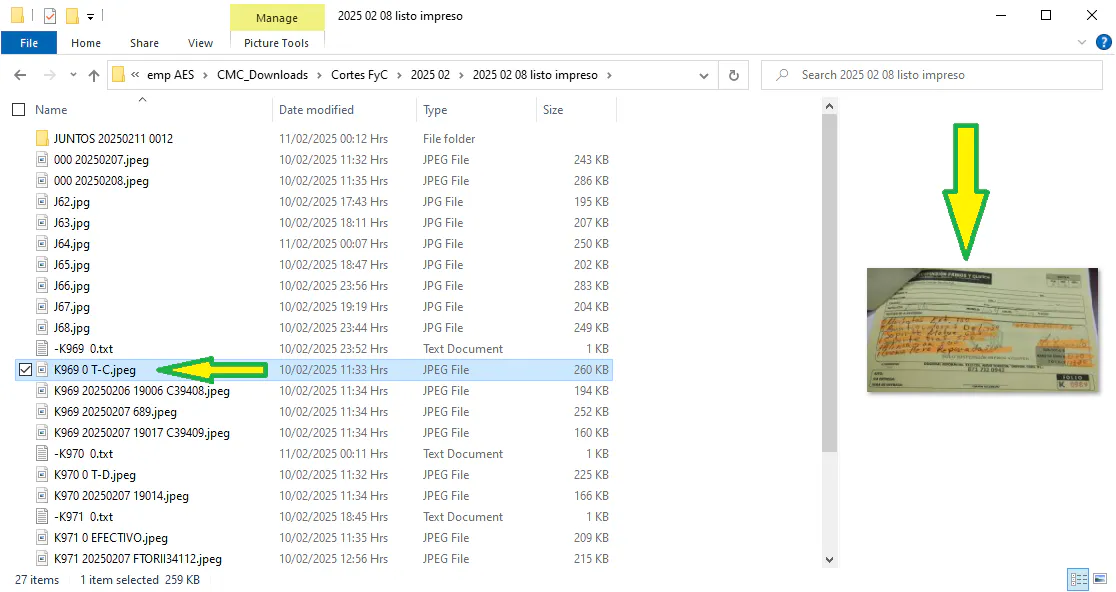Image resolution: width=1116 pixels, height=592 pixels.
Task: Select the J66.jpg file icon
Action: point(42,285)
